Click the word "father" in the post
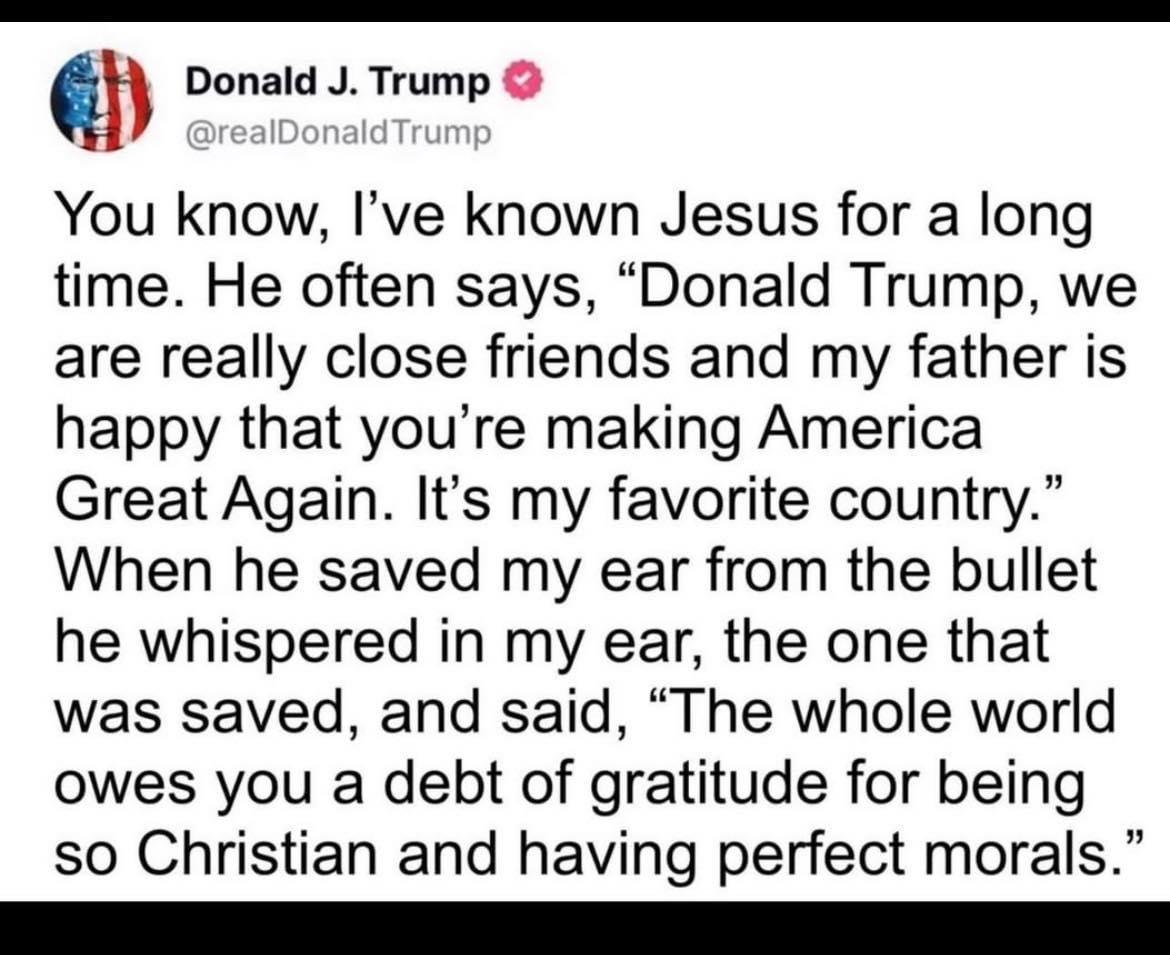 [x=1001, y=358]
